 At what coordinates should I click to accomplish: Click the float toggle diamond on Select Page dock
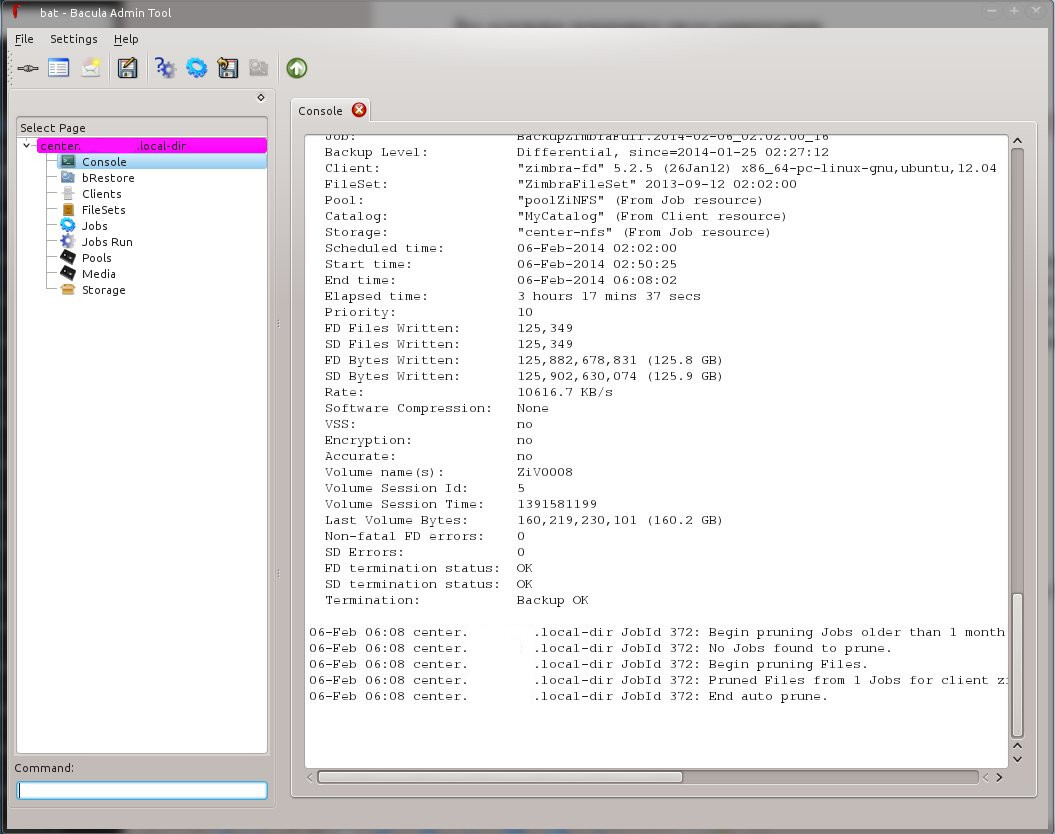[x=261, y=98]
